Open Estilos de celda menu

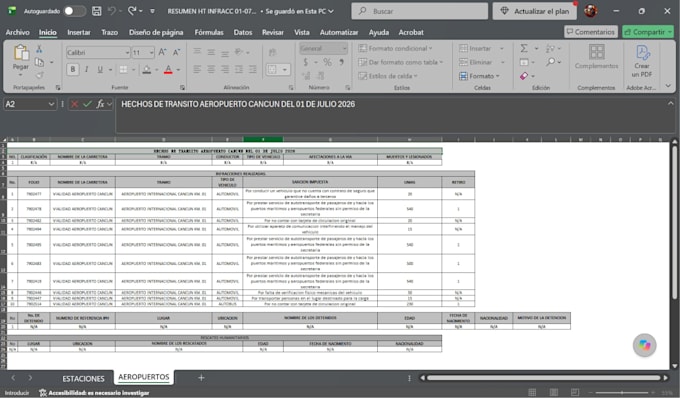(388, 76)
